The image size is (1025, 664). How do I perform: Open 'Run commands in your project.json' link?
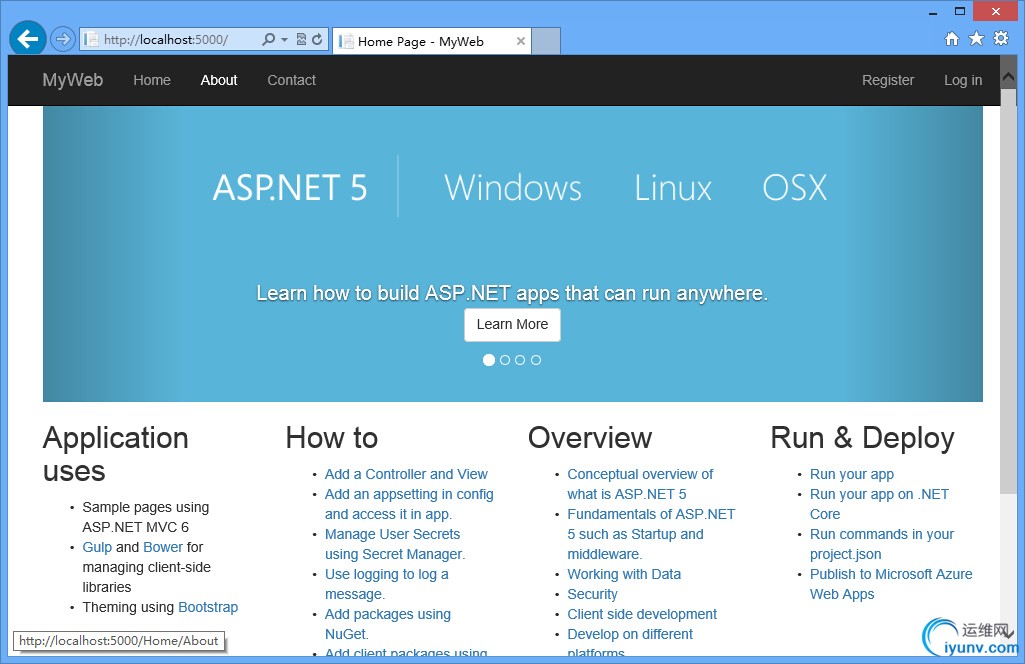click(x=882, y=544)
